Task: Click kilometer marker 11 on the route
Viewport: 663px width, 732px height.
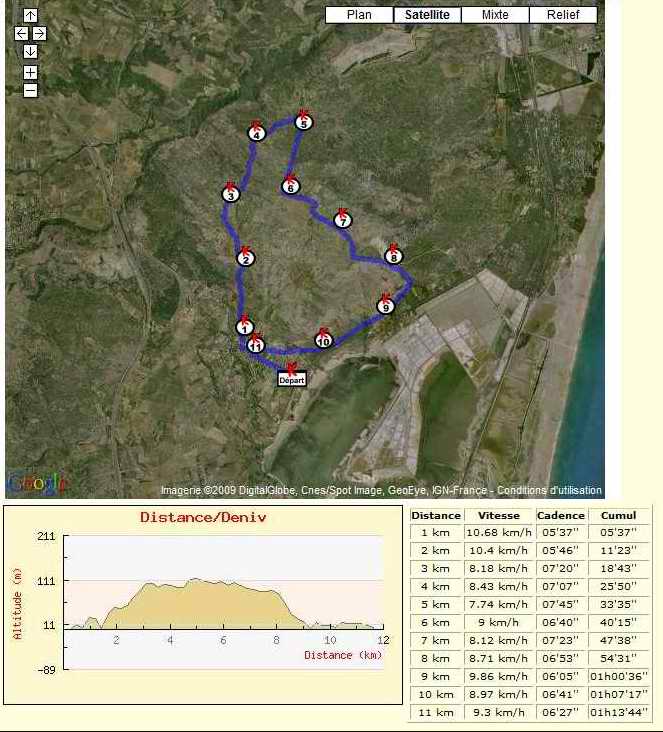Action: tap(255, 344)
